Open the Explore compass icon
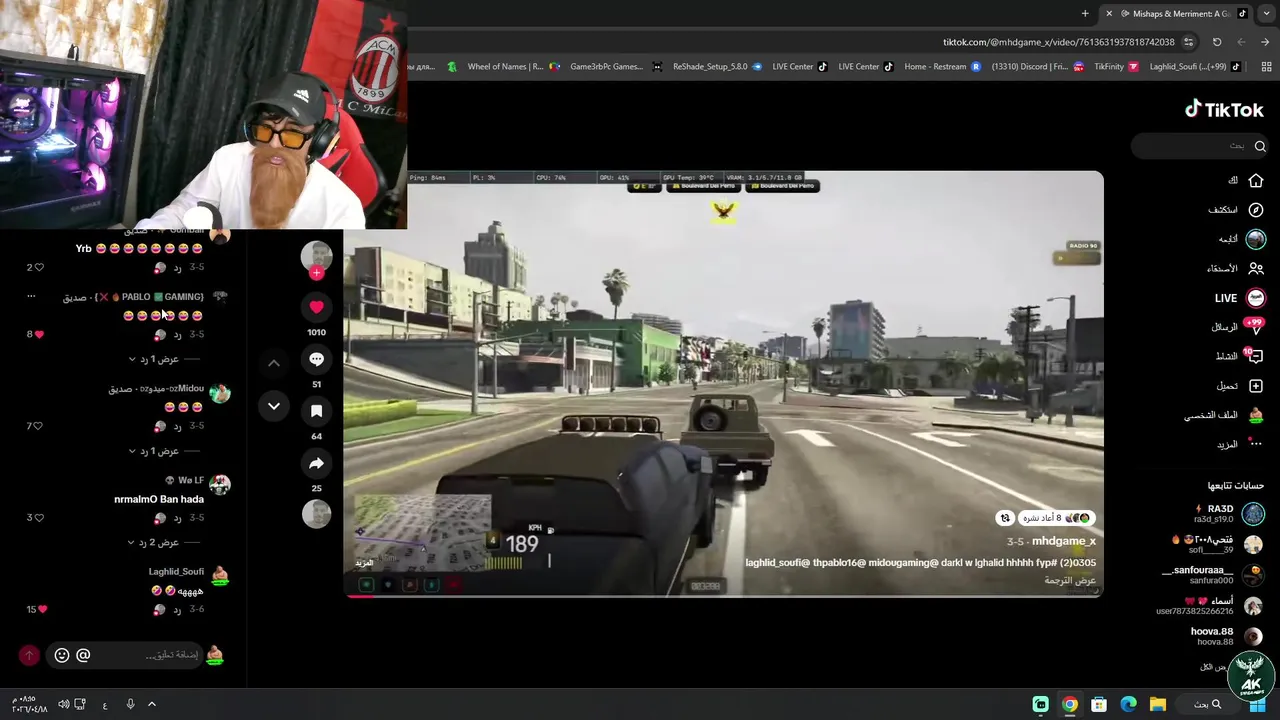1280x720 pixels. 1256,210
